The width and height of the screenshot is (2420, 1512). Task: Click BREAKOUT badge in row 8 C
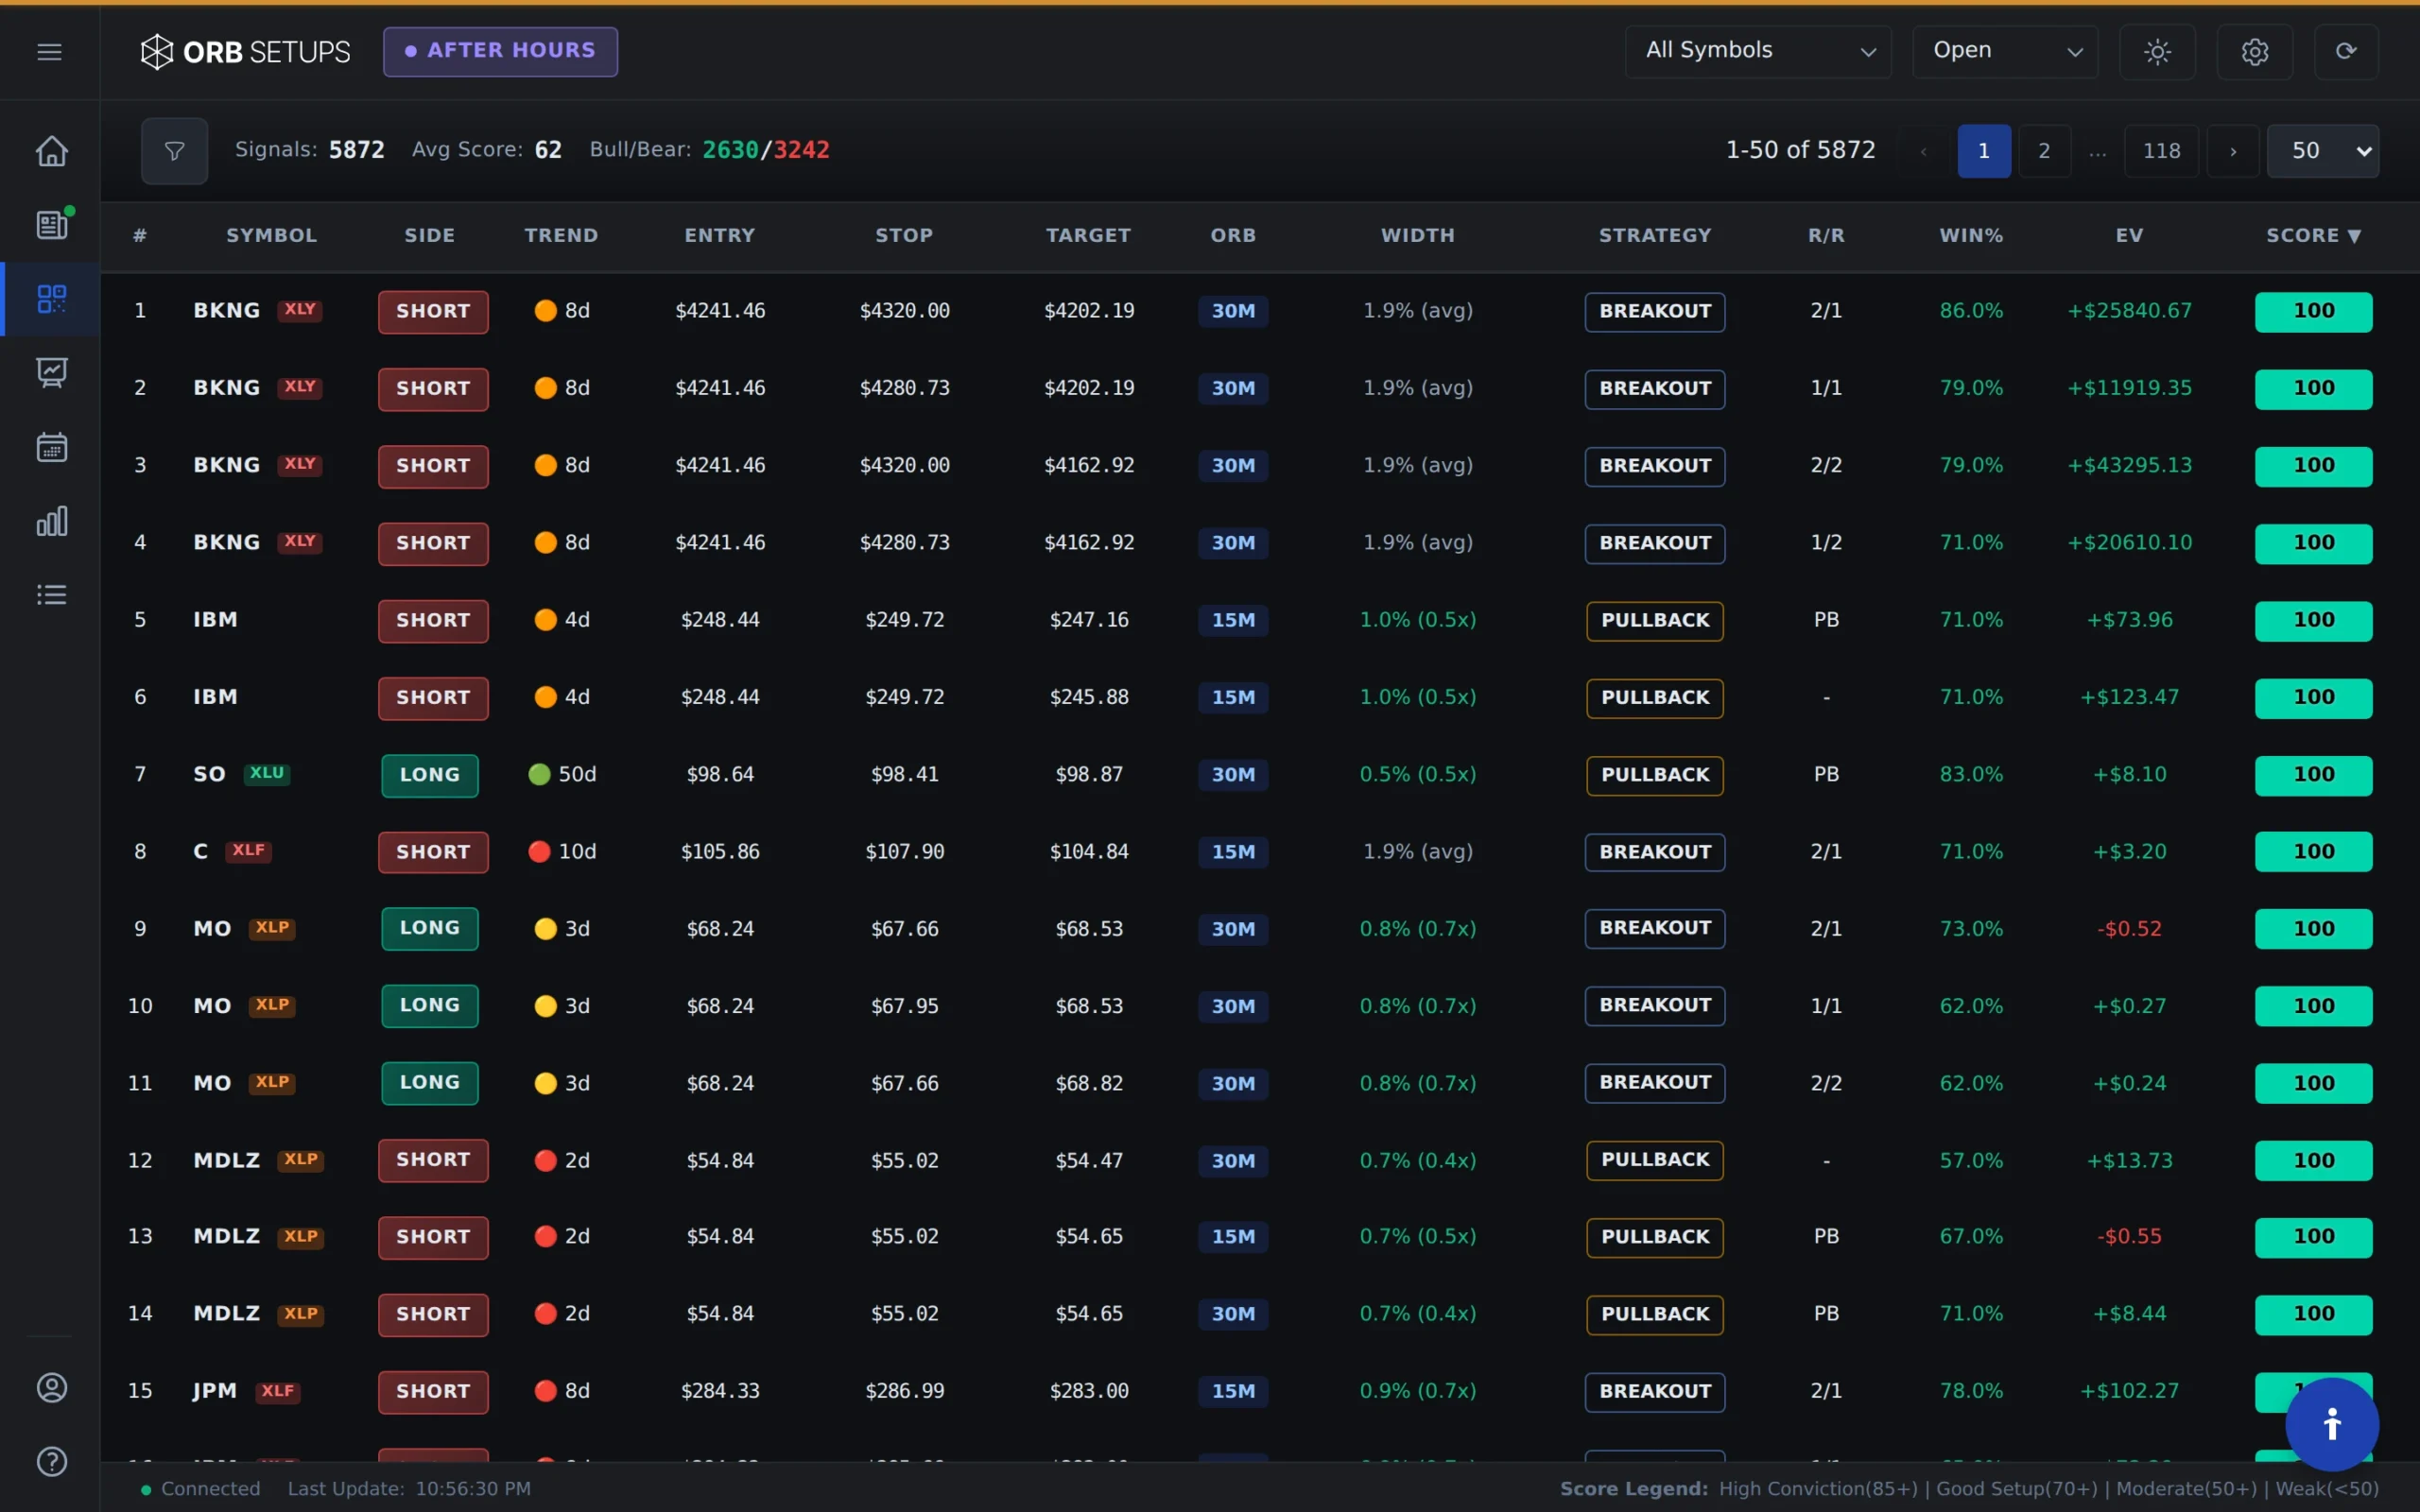click(1655, 852)
